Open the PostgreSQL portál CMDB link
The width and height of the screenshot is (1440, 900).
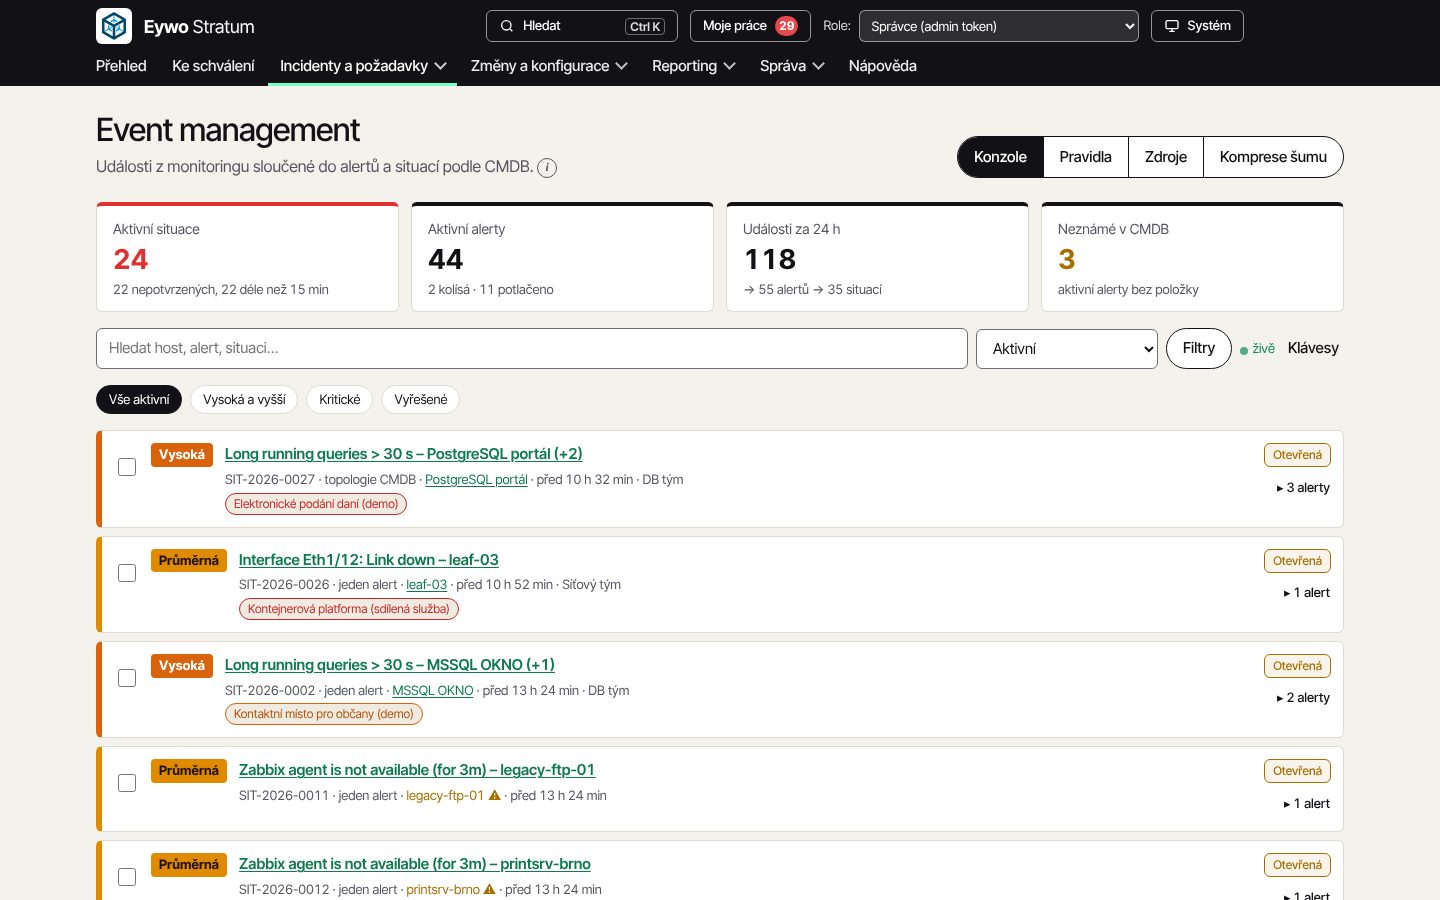(476, 480)
